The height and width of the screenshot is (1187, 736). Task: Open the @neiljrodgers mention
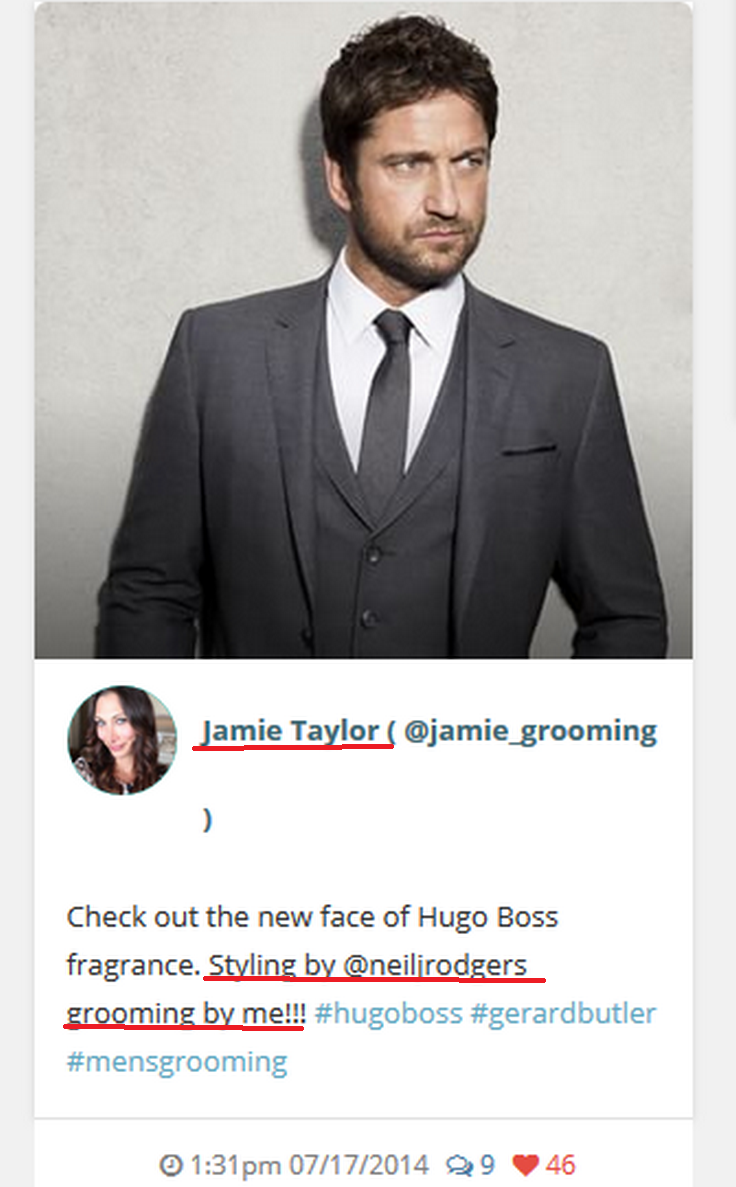click(x=435, y=965)
